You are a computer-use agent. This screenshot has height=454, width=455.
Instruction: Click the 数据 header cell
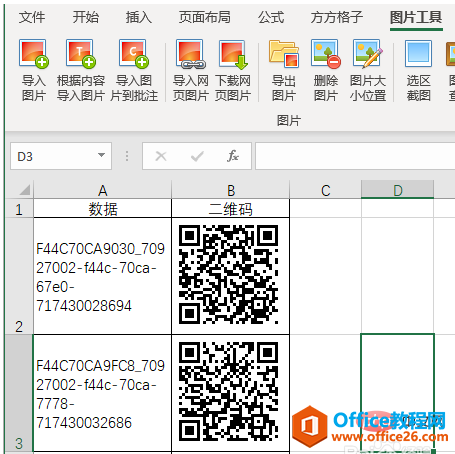click(102, 208)
